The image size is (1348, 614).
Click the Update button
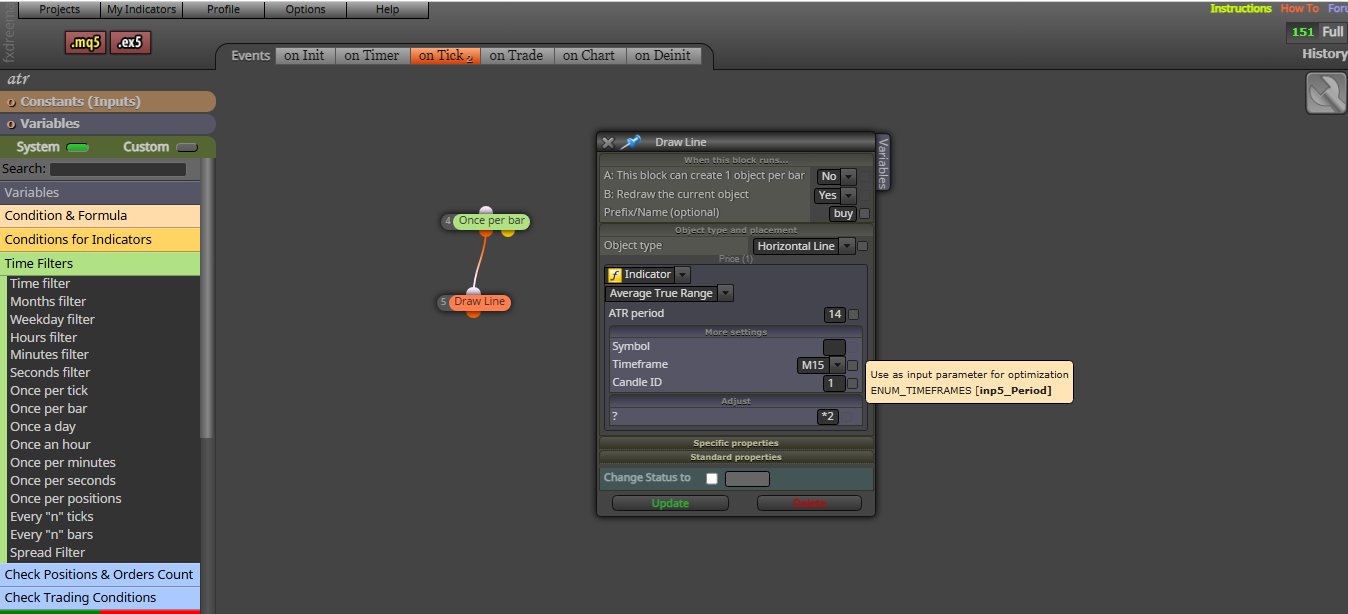(670, 503)
